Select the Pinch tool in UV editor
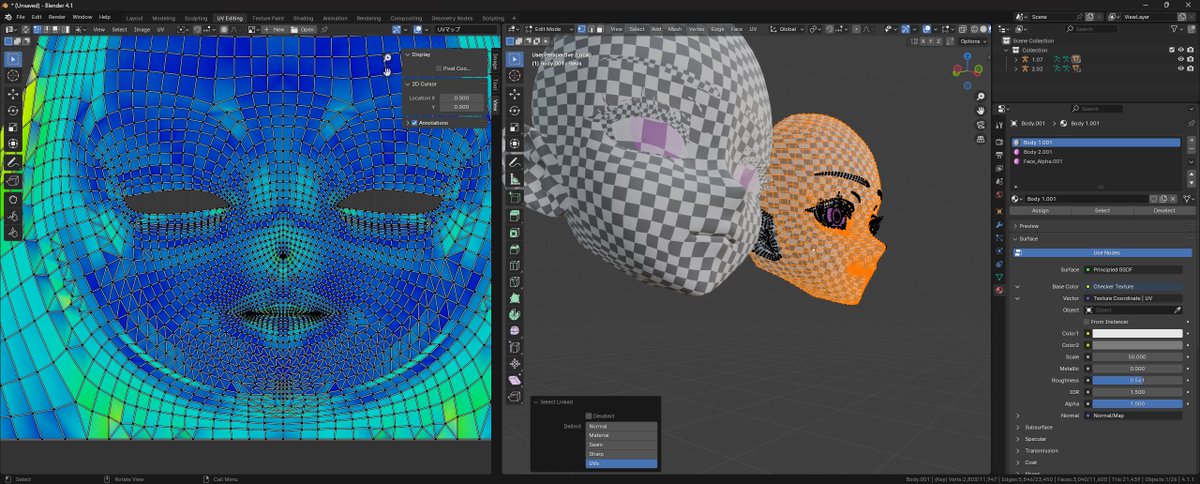Viewport: 1200px width, 484px height. (13, 232)
